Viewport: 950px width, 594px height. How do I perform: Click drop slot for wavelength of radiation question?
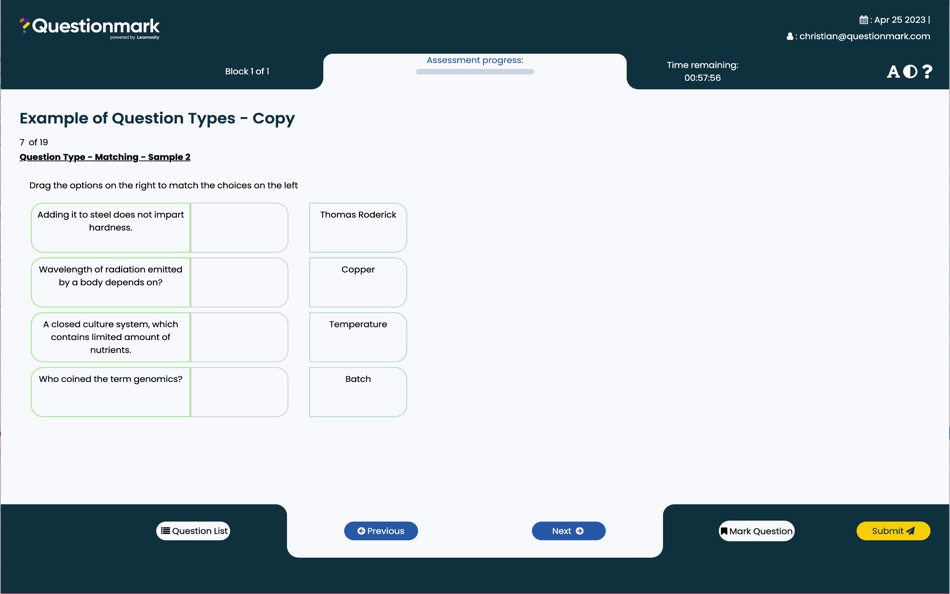pyautogui.click(x=239, y=282)
